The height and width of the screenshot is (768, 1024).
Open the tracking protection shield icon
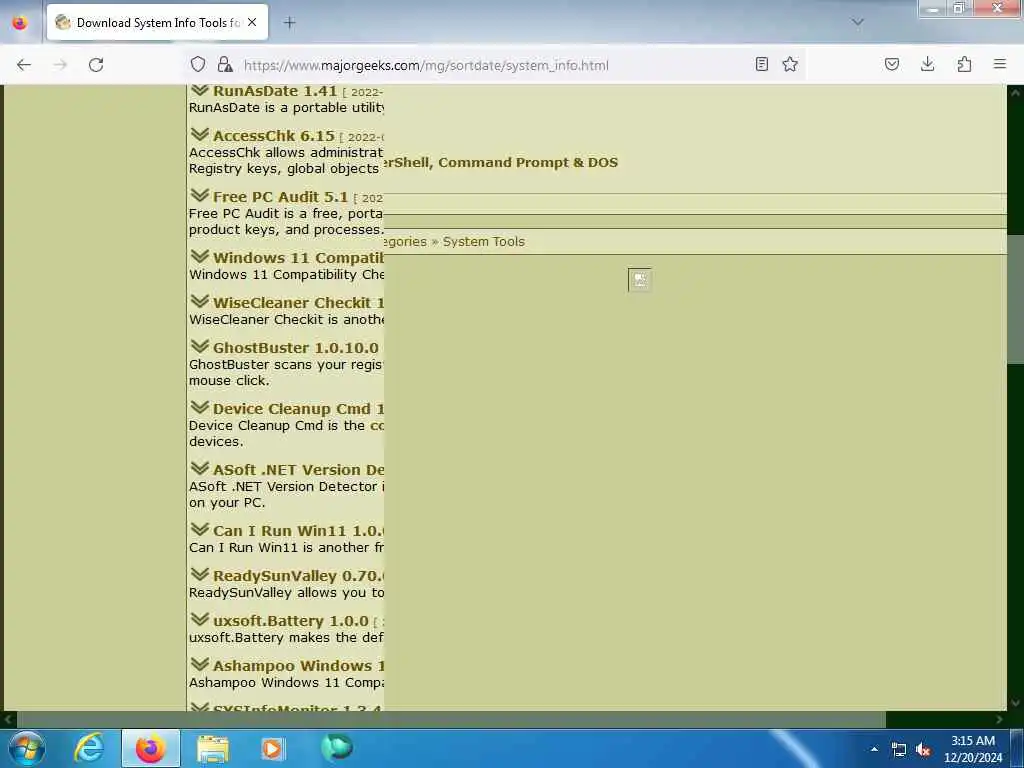coord(198,64)
